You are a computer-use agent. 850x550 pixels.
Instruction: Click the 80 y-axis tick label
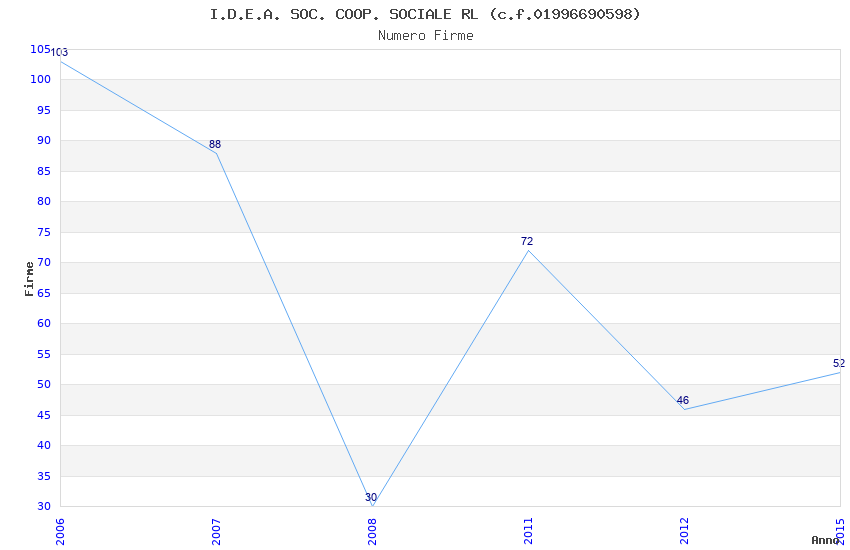click(x=44, y=201)
